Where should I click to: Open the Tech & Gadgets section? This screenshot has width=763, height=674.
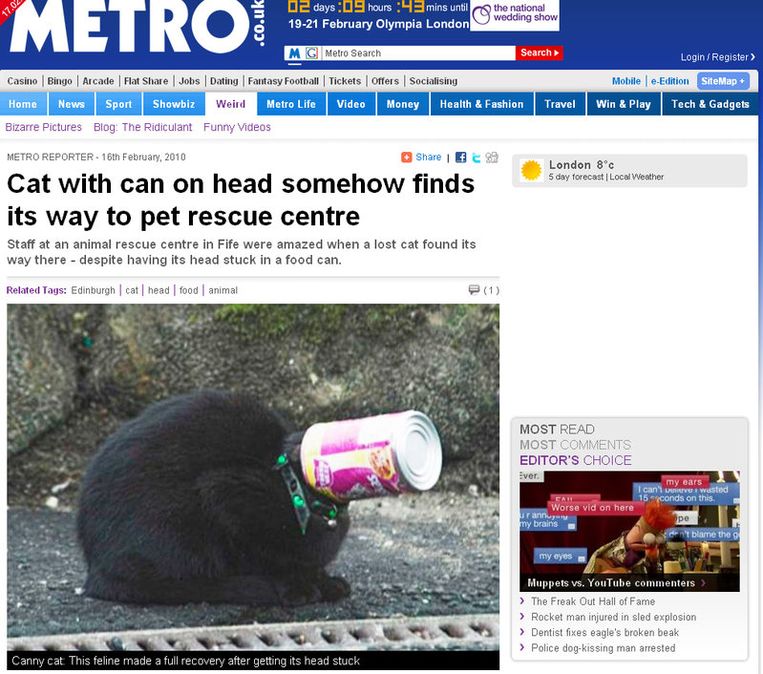click(x=710, y=104)
